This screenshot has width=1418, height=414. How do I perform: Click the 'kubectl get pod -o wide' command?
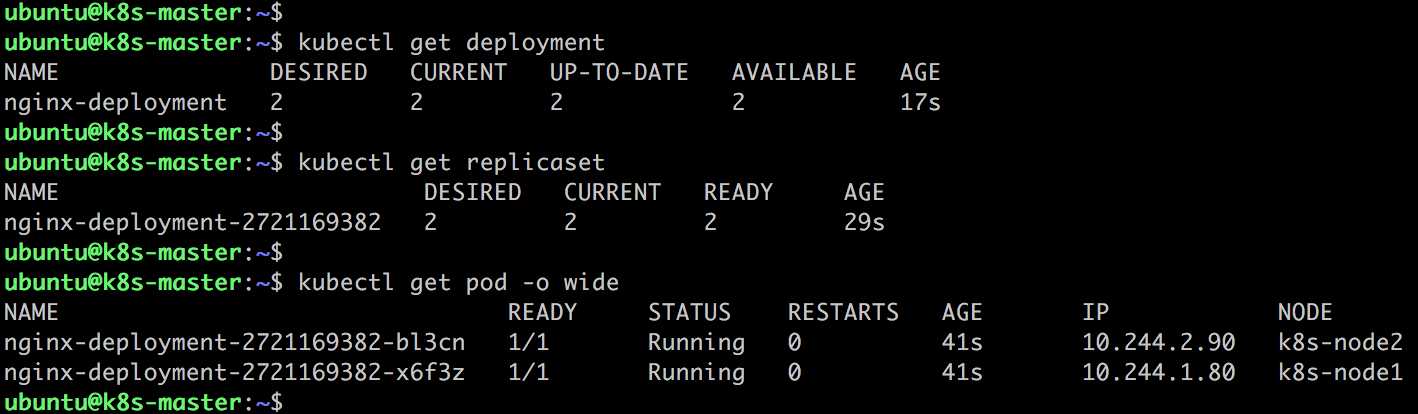coord(458,282)
